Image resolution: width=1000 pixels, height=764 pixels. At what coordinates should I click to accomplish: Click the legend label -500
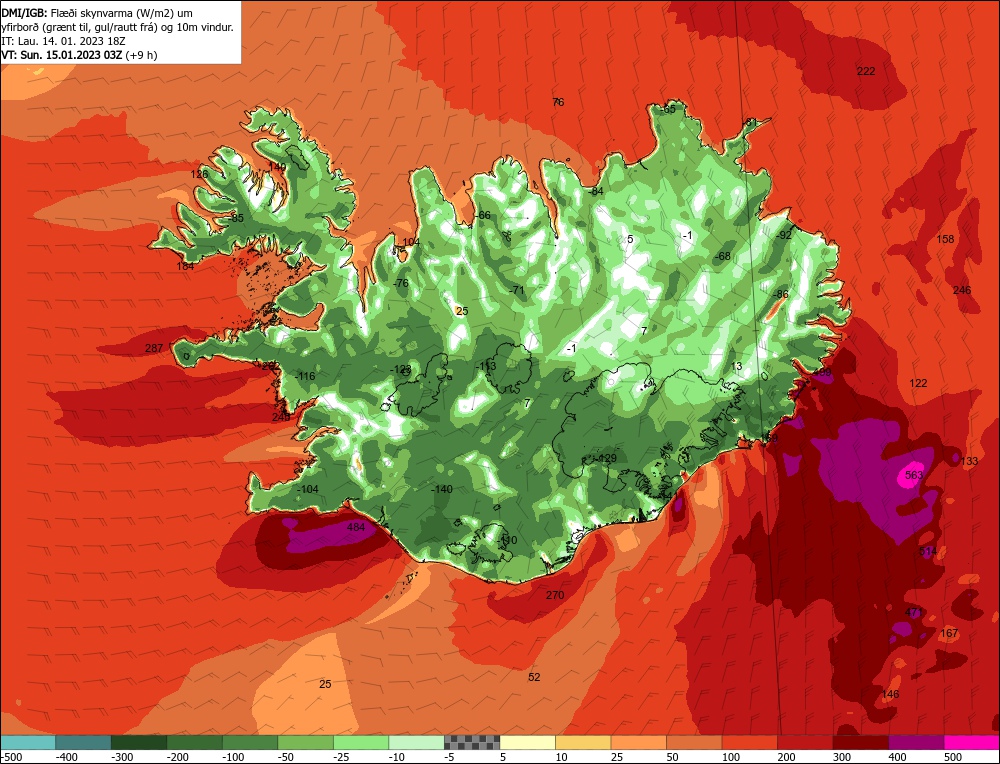coord(12,758)
